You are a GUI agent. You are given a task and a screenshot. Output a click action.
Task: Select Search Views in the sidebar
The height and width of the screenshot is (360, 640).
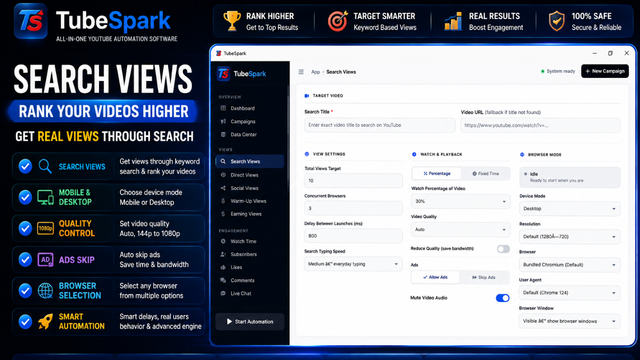tap(249, 162)
